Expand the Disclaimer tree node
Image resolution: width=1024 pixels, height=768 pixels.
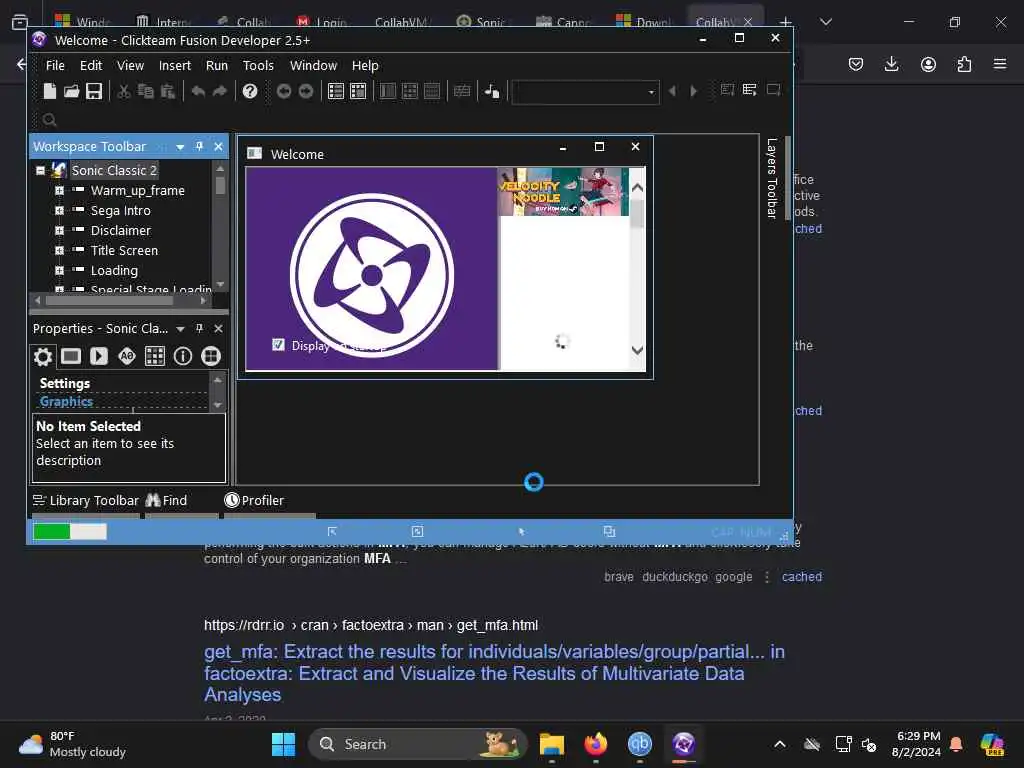coord(59,231)
